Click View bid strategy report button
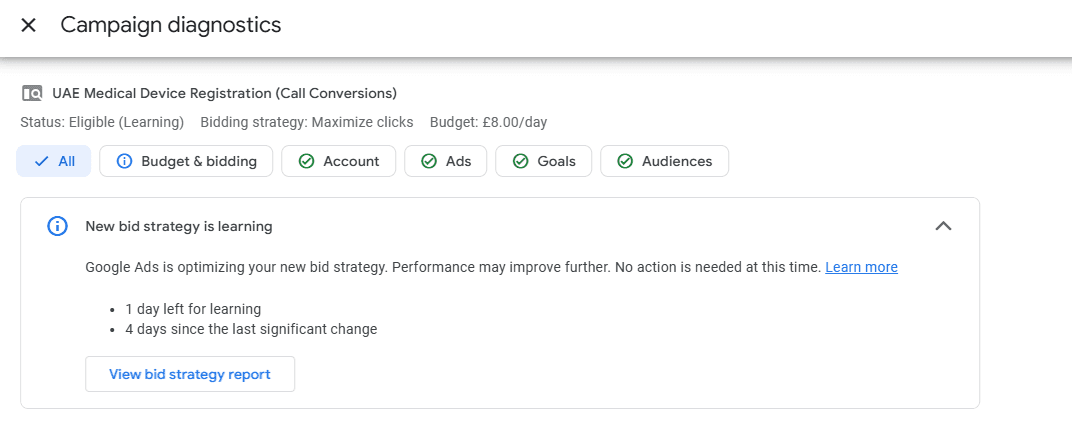The height and width of the screenshot is (428, 1072). pos(190,374)
